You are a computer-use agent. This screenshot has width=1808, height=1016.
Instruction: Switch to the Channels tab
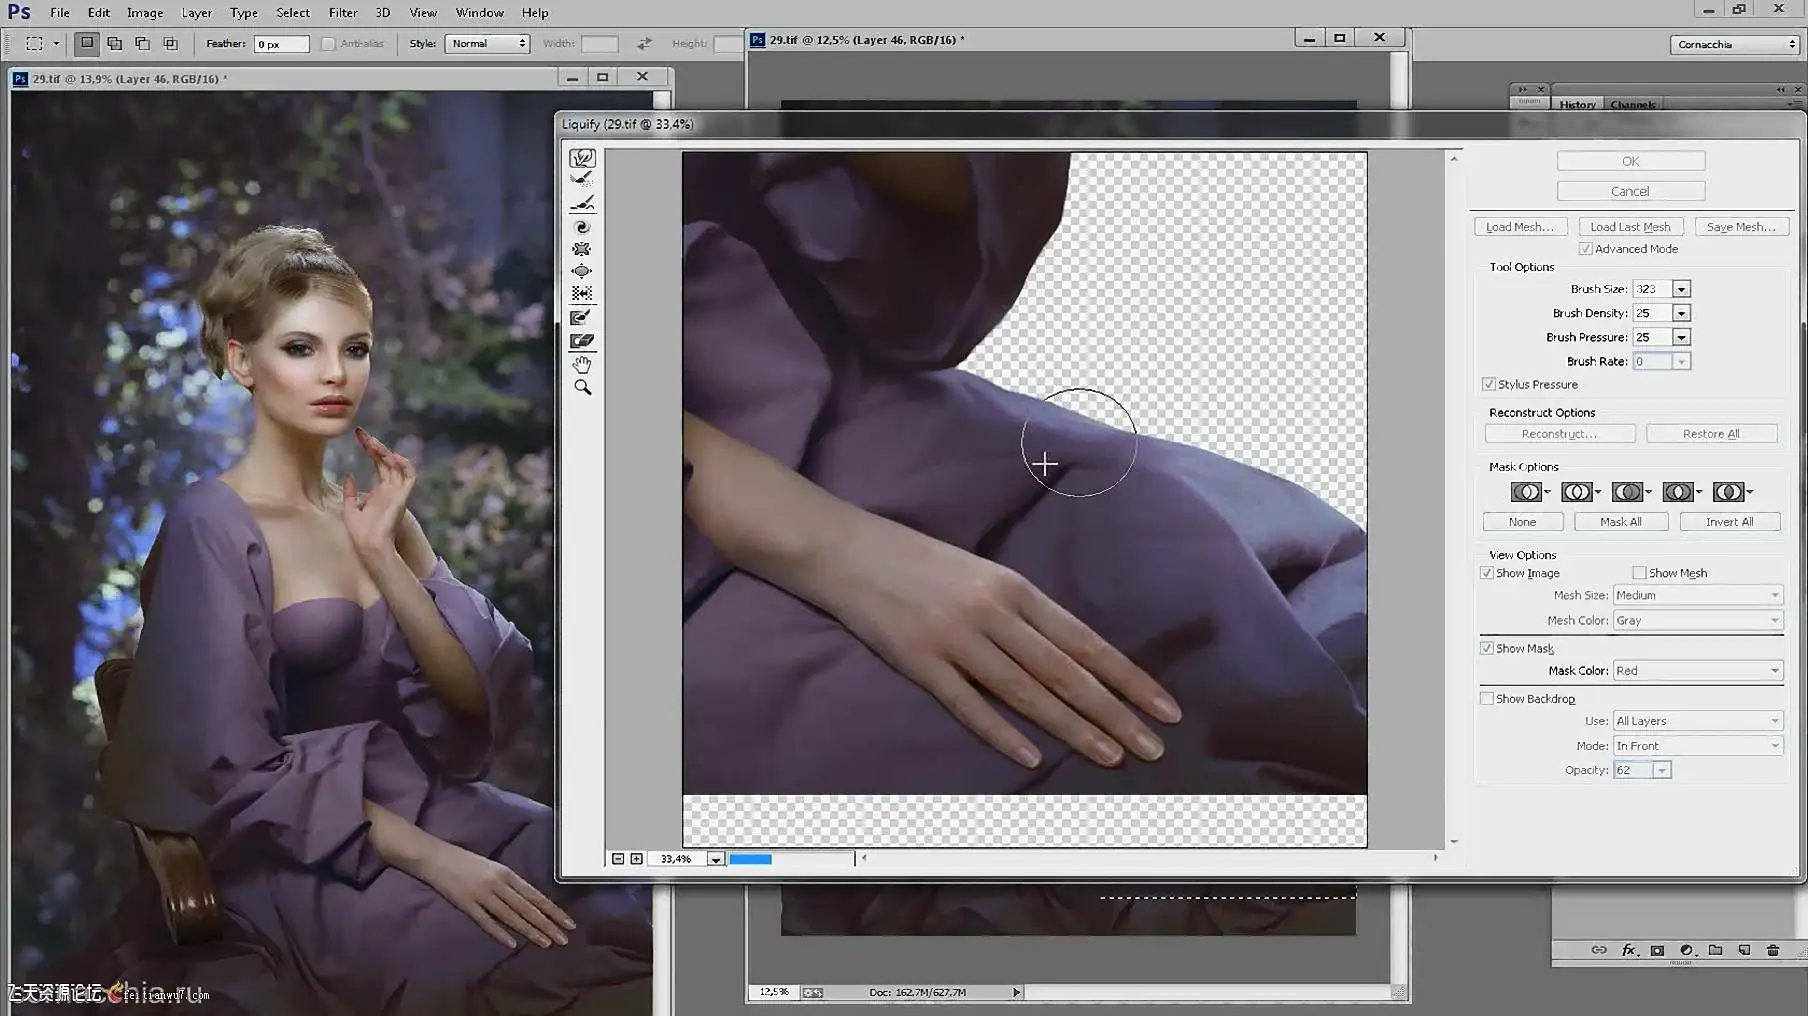[1632, 104]
